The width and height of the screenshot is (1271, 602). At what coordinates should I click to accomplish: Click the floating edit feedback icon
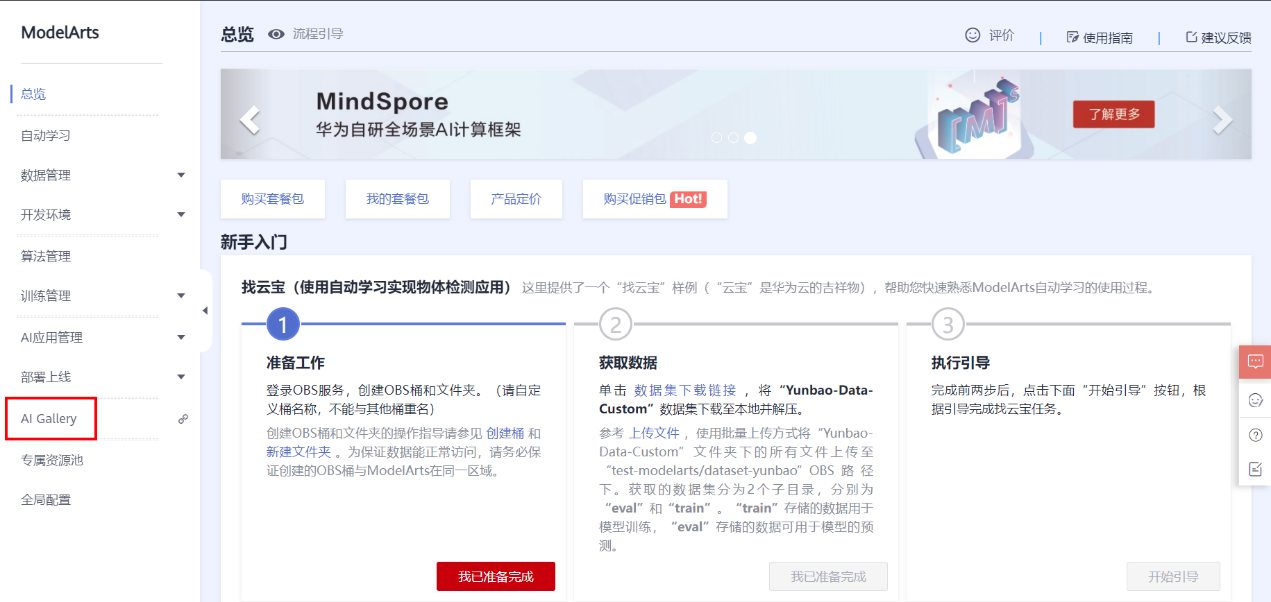(1256, 469)
